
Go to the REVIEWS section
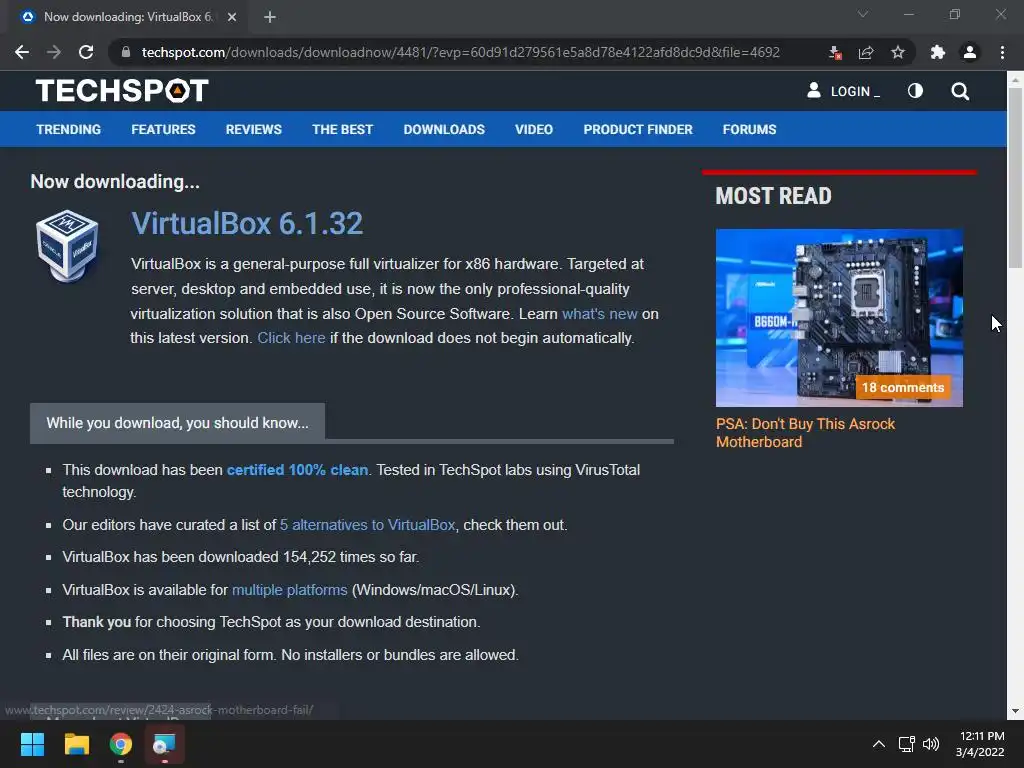click(x=253, y=129)
